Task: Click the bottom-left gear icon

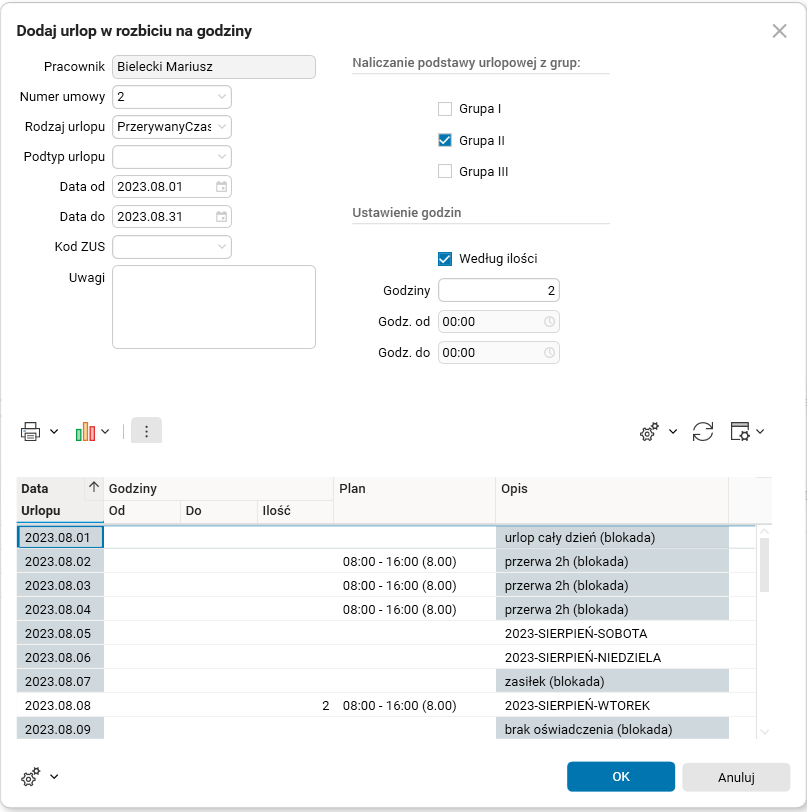Action: click(31, 776)
